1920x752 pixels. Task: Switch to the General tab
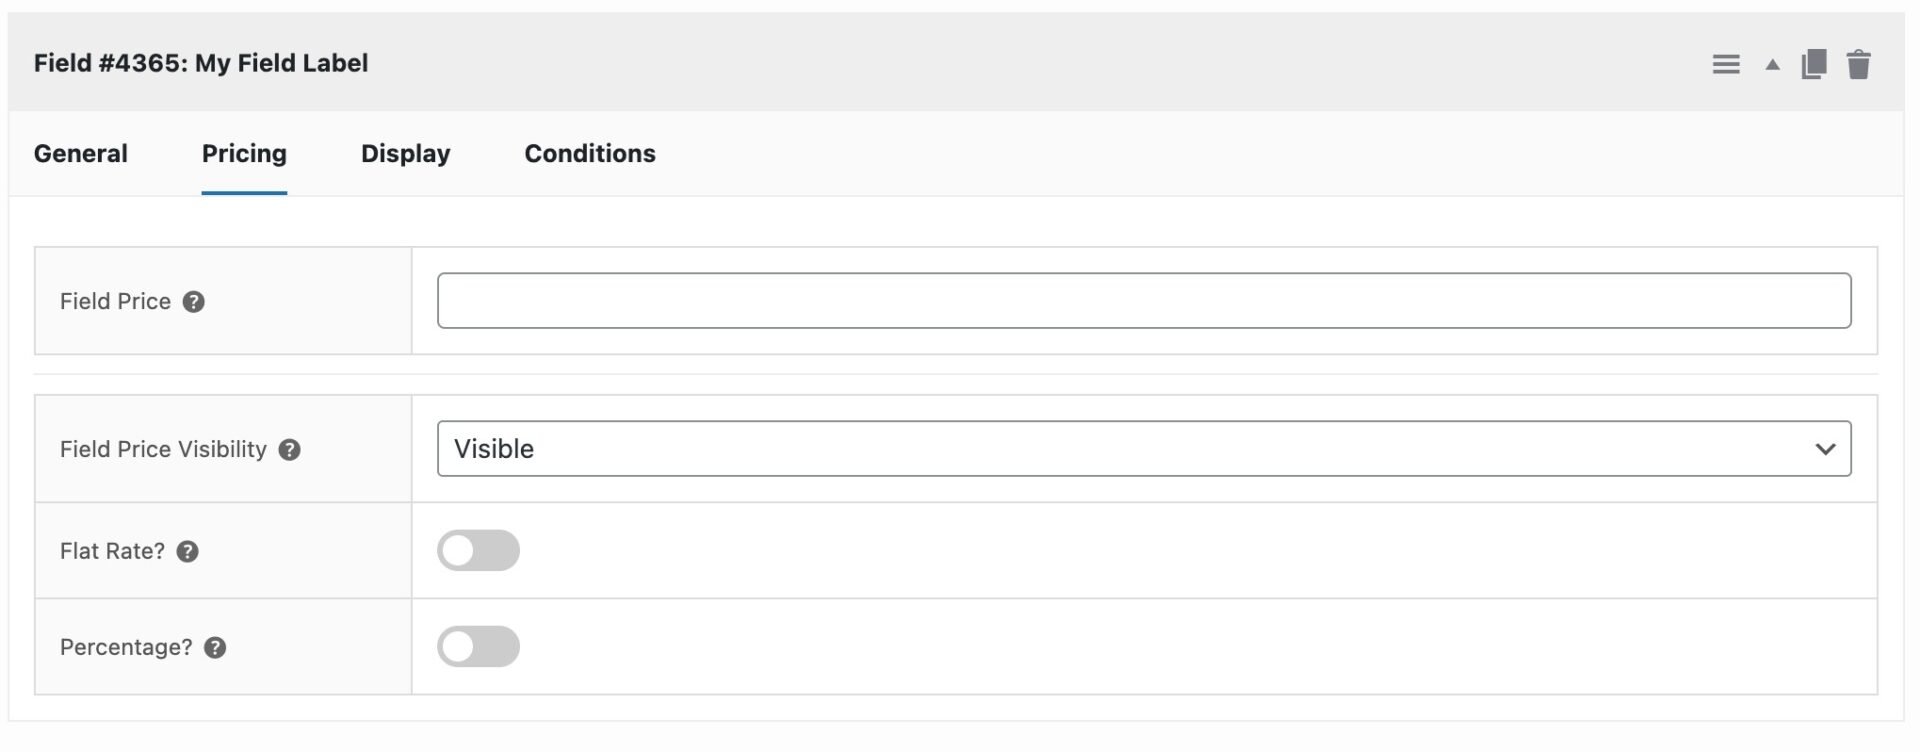point(80,153)
